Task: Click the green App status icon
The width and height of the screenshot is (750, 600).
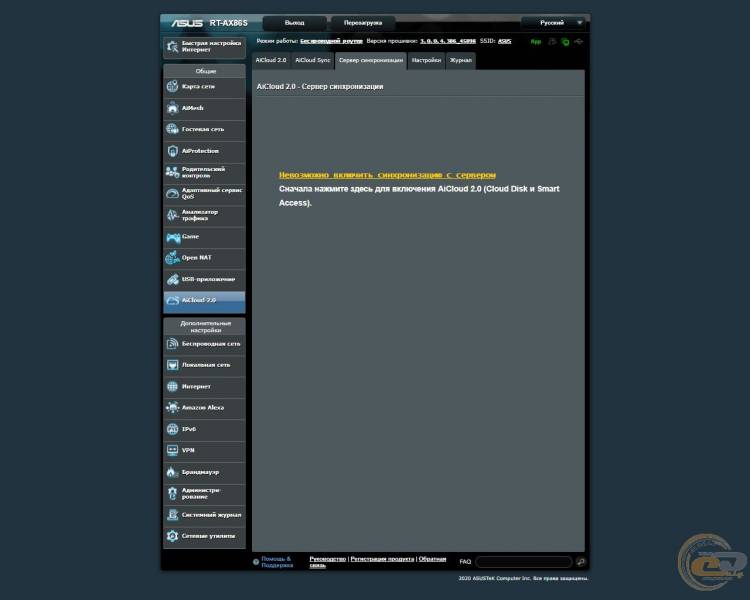Action: 536,42
